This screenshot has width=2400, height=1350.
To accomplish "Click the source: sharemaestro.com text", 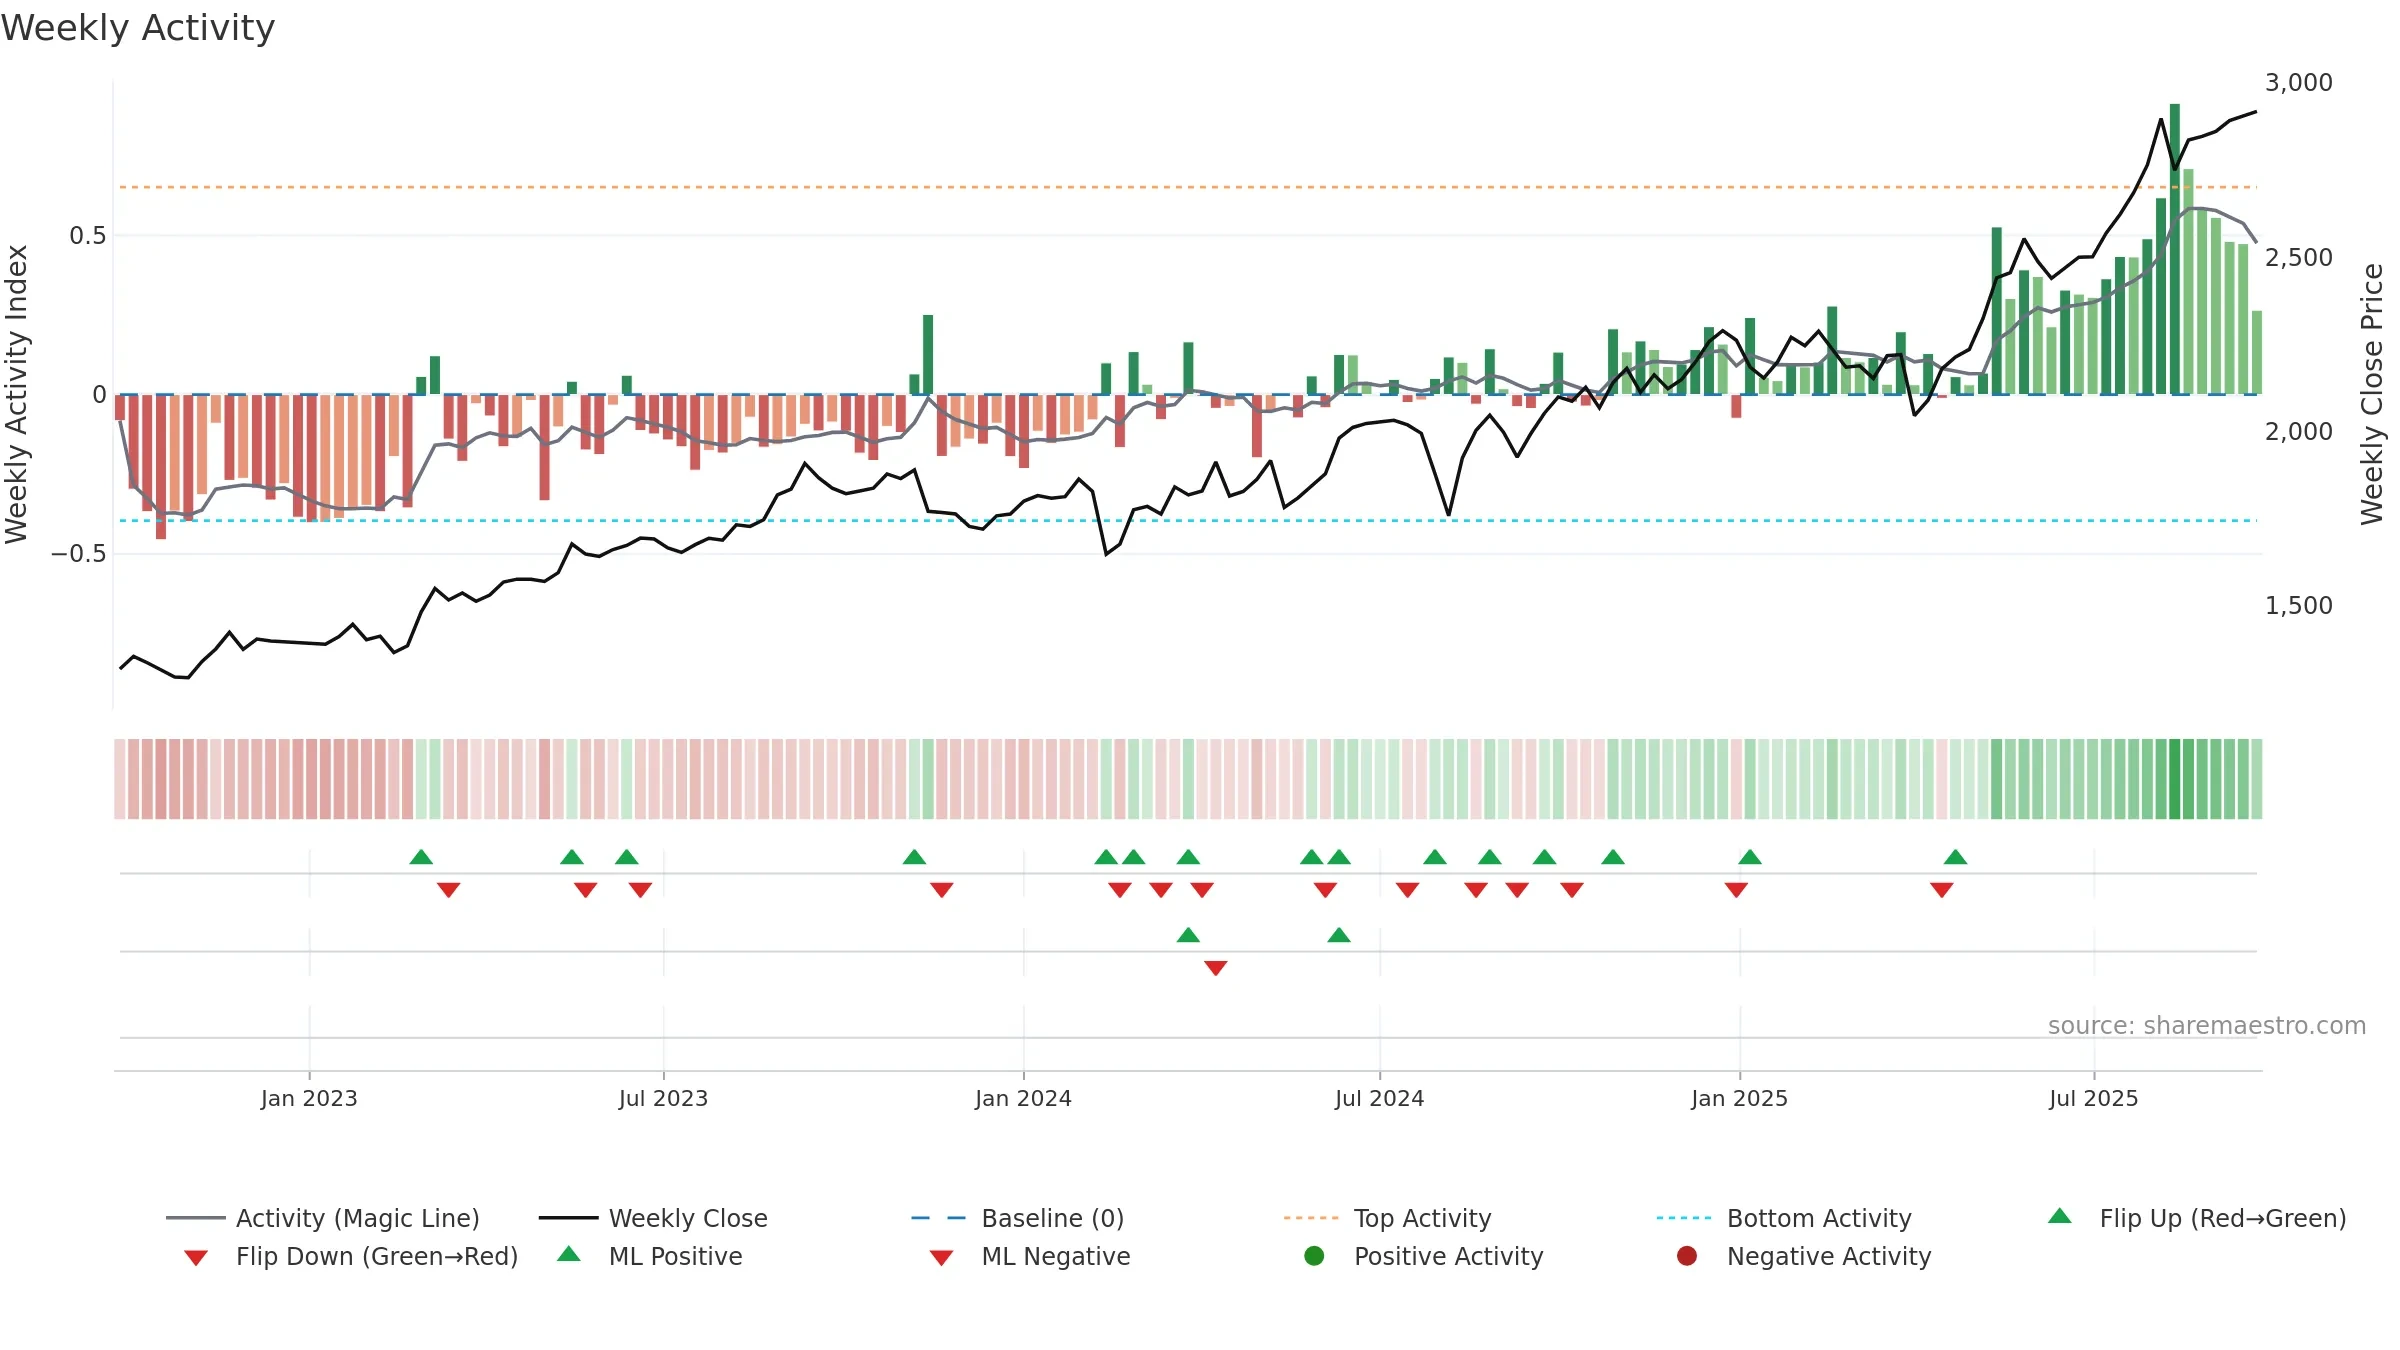I will pos(2206,1025).
